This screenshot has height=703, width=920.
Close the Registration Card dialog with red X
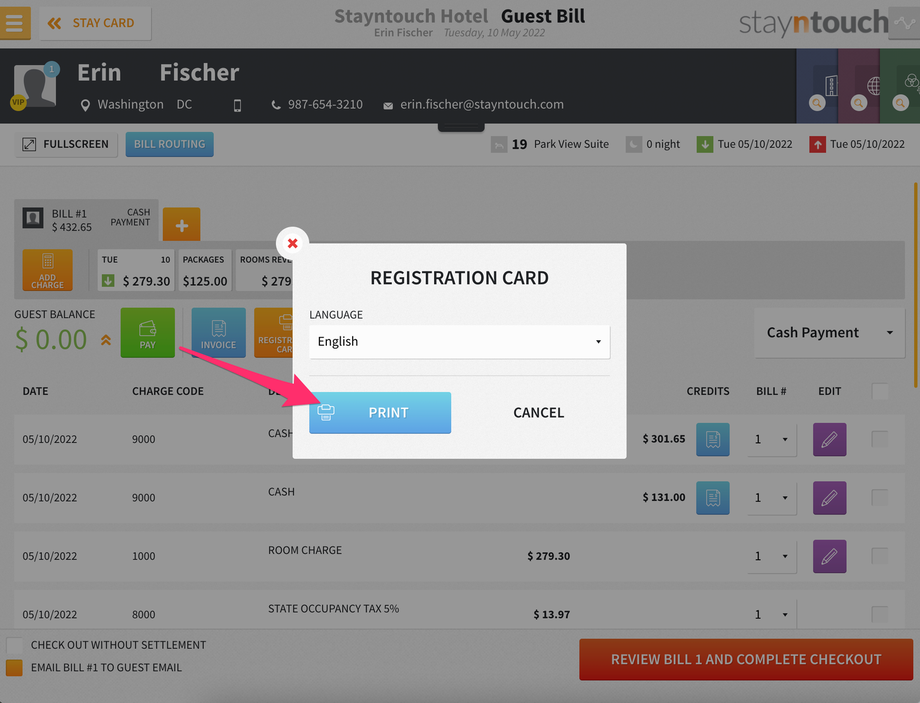point(292,243)
